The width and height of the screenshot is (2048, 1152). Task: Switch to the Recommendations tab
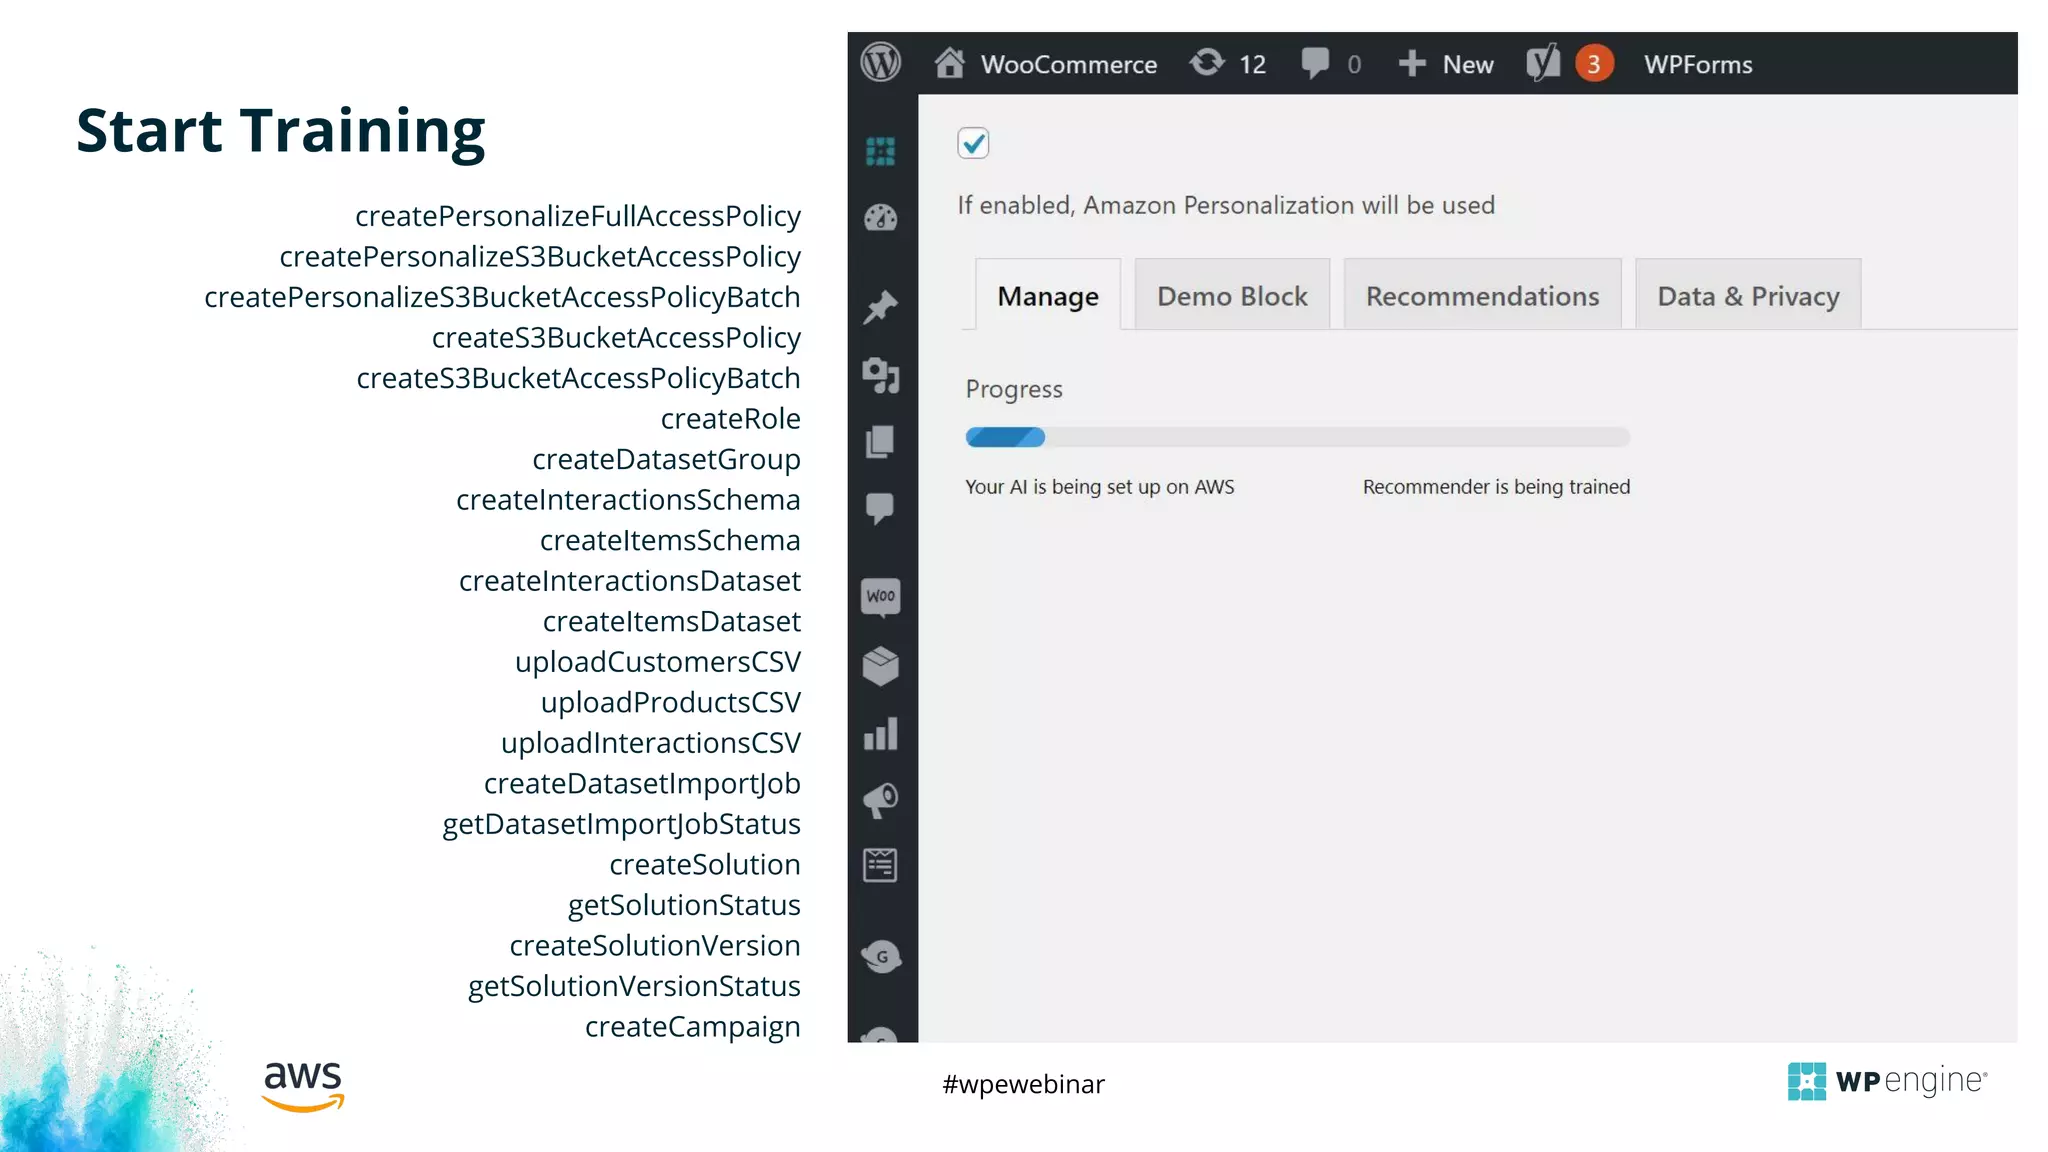1482,296
